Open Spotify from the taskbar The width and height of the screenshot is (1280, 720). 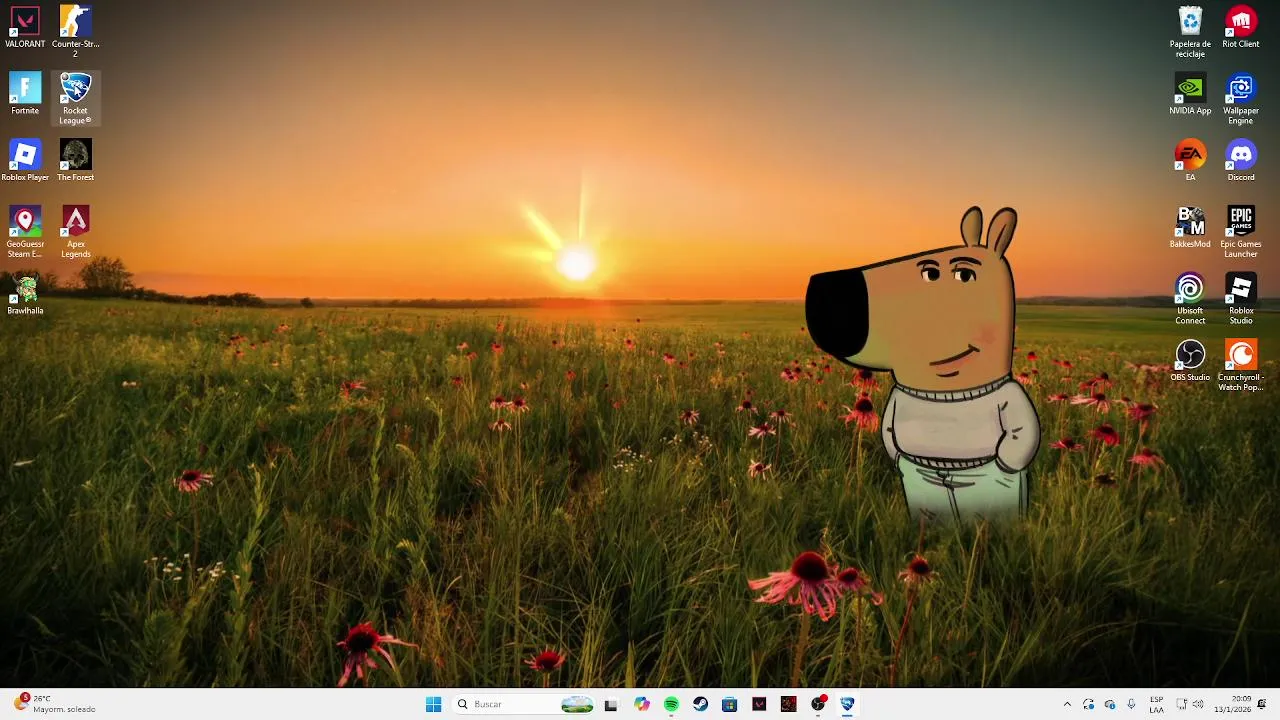tap(671, 704)
